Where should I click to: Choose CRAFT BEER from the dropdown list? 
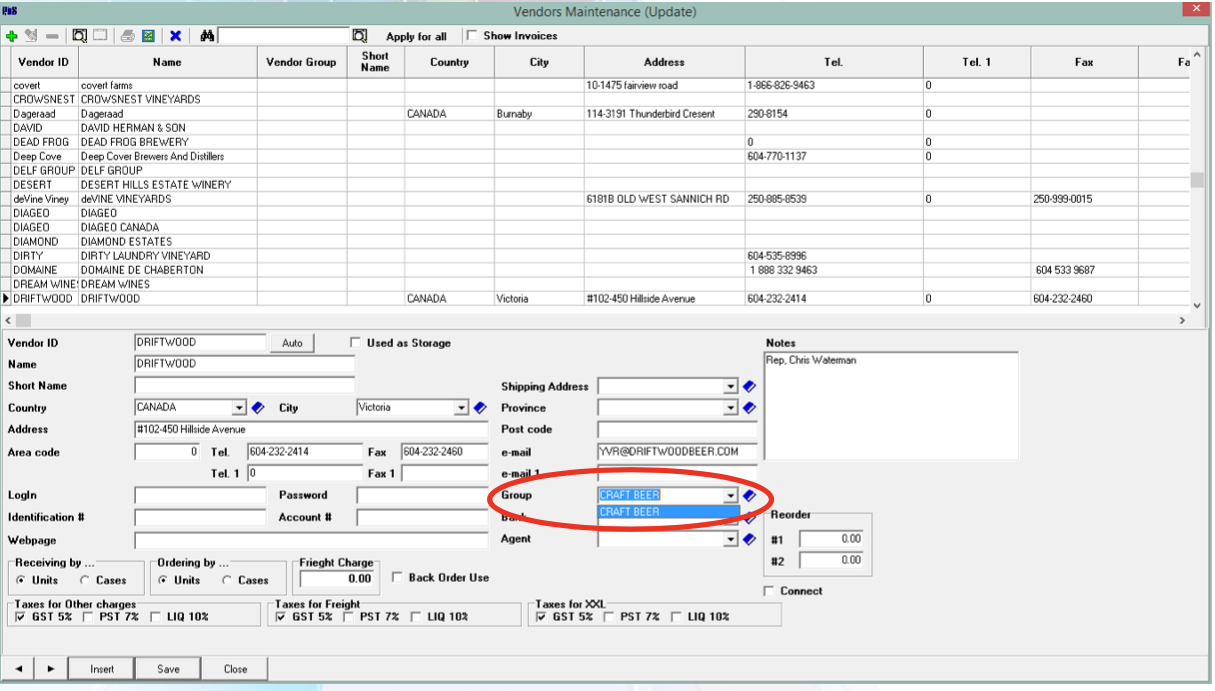point(668,512)
